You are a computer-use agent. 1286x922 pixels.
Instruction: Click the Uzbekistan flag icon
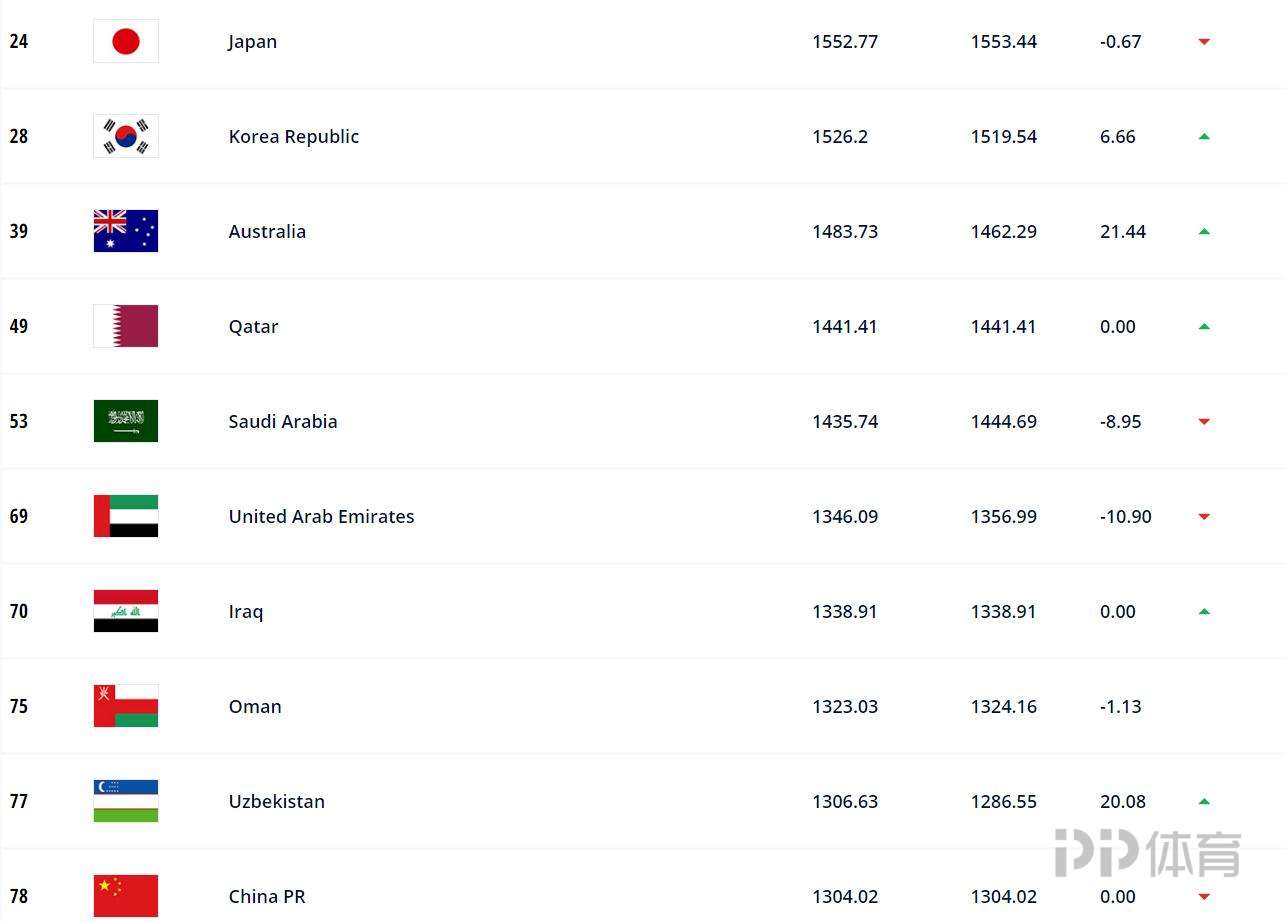pyautogui.click(x=126, y=801)
